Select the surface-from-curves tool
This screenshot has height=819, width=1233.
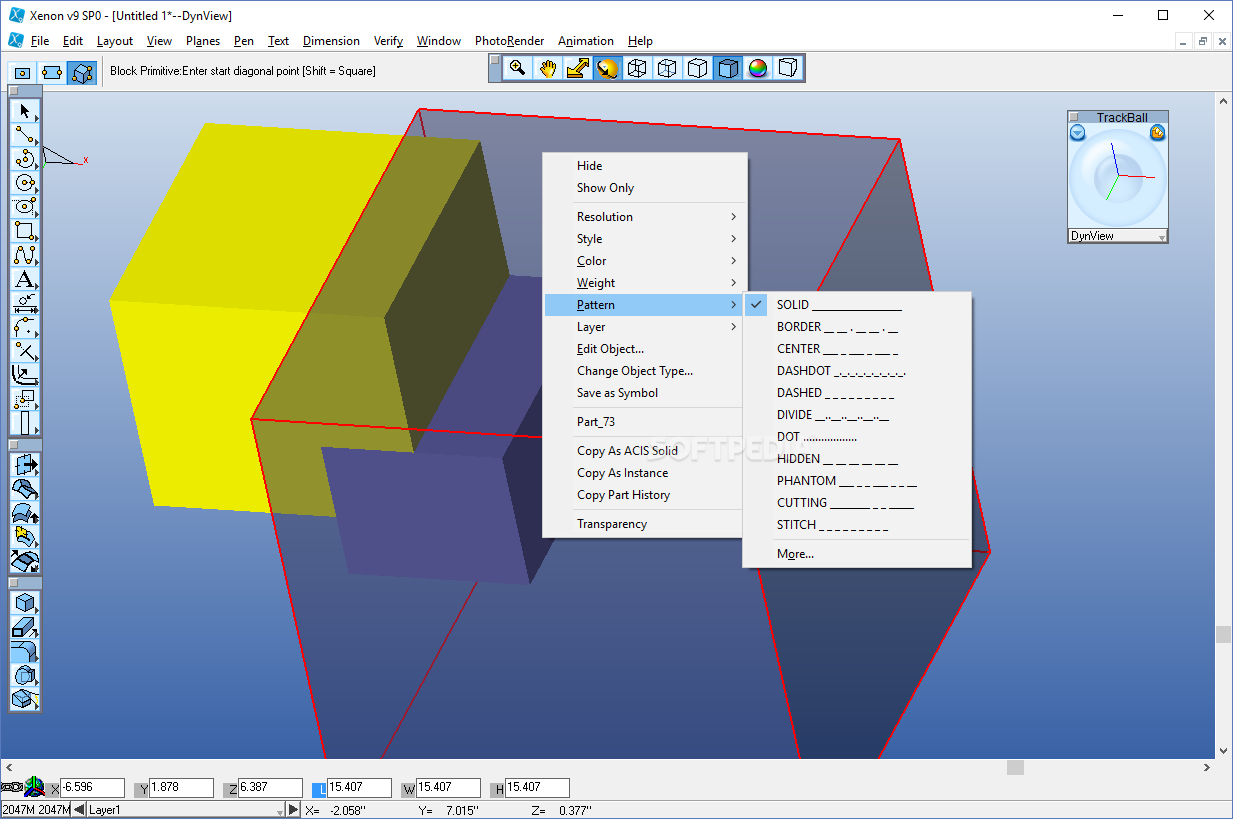coord(25,489)
